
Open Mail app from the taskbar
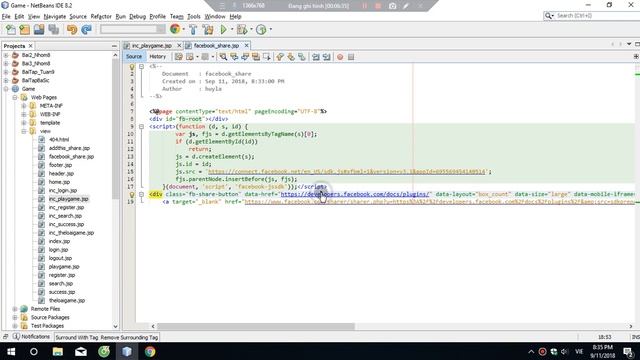(81, 351)
